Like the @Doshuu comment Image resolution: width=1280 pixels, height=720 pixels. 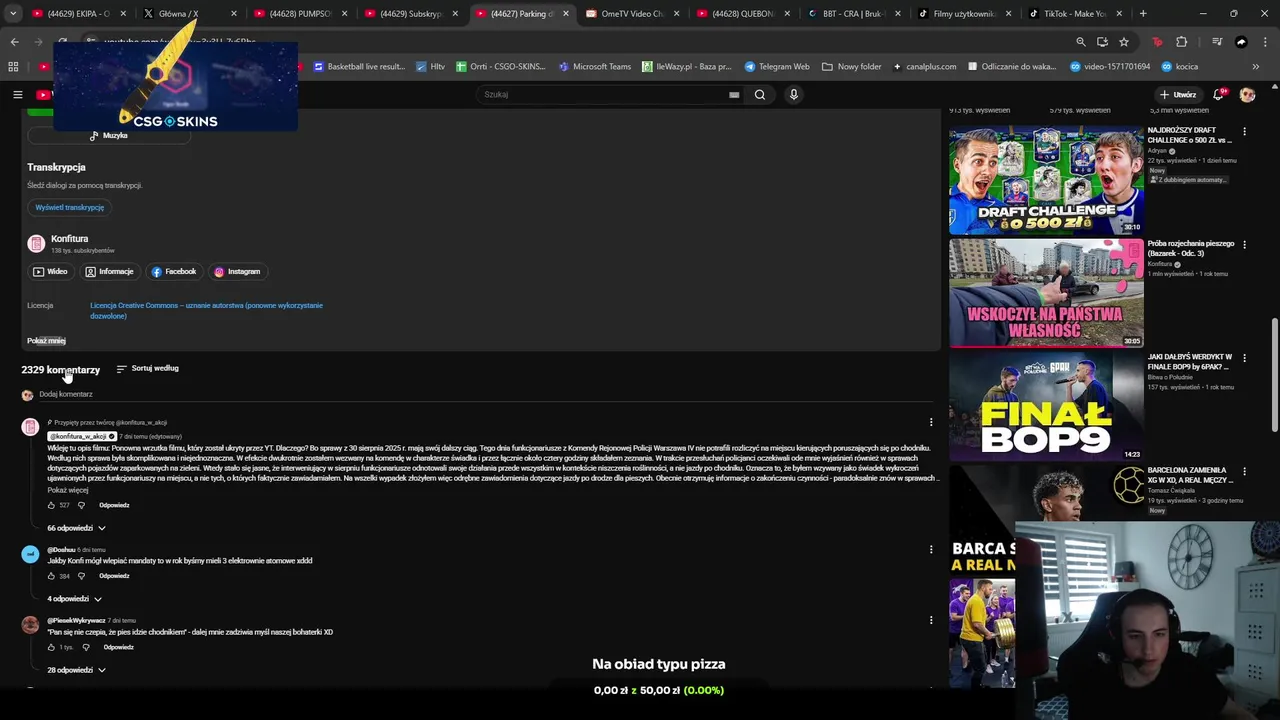(51, 576)
